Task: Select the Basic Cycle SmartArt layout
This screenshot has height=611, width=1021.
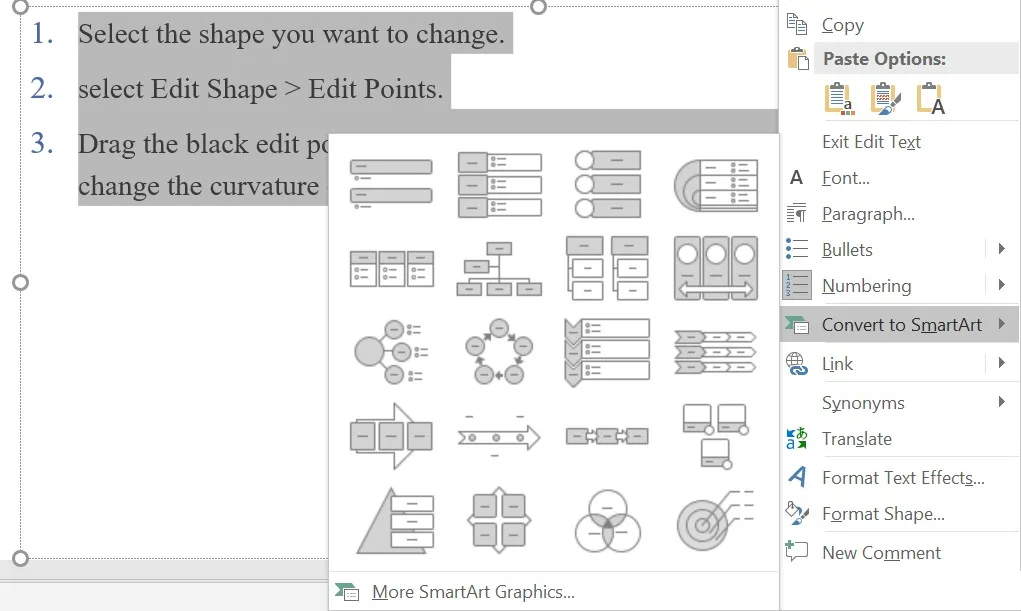Action: tap(499, 352)
